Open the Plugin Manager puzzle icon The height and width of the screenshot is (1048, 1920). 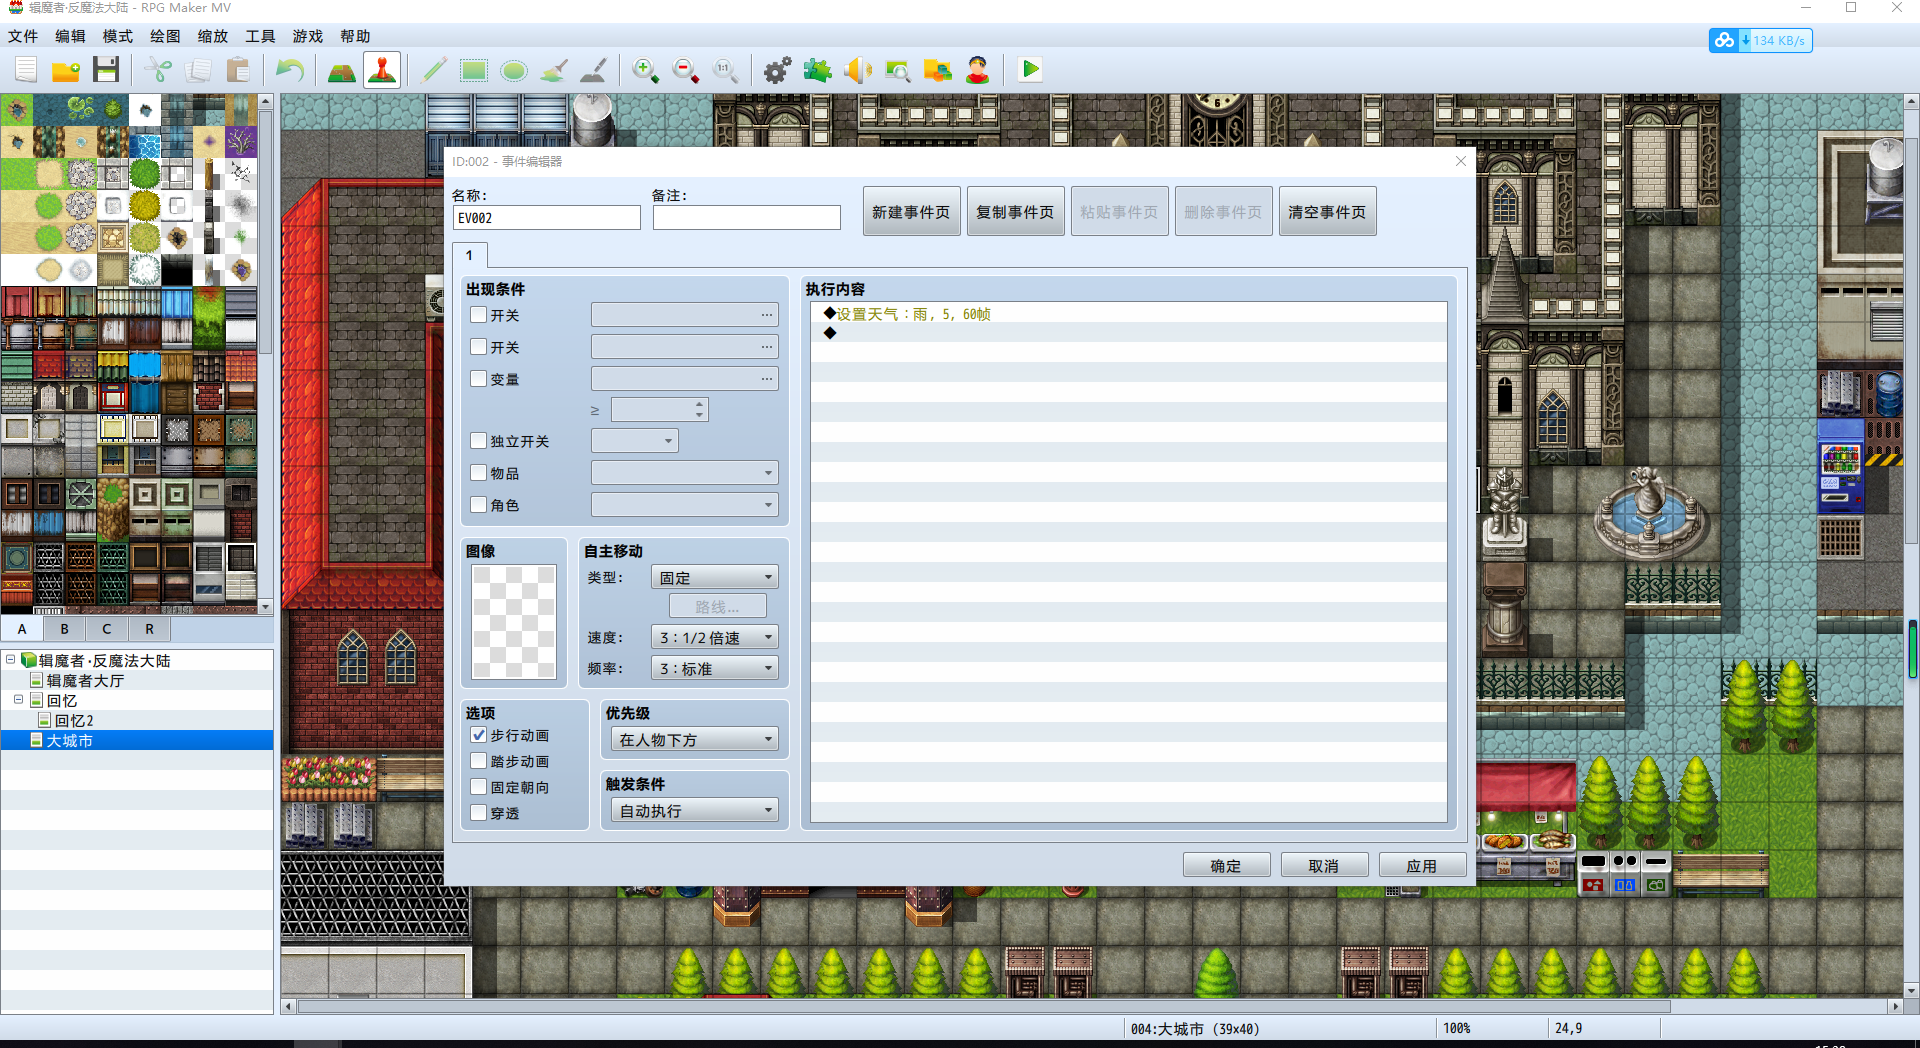click(x=818, y=70)
